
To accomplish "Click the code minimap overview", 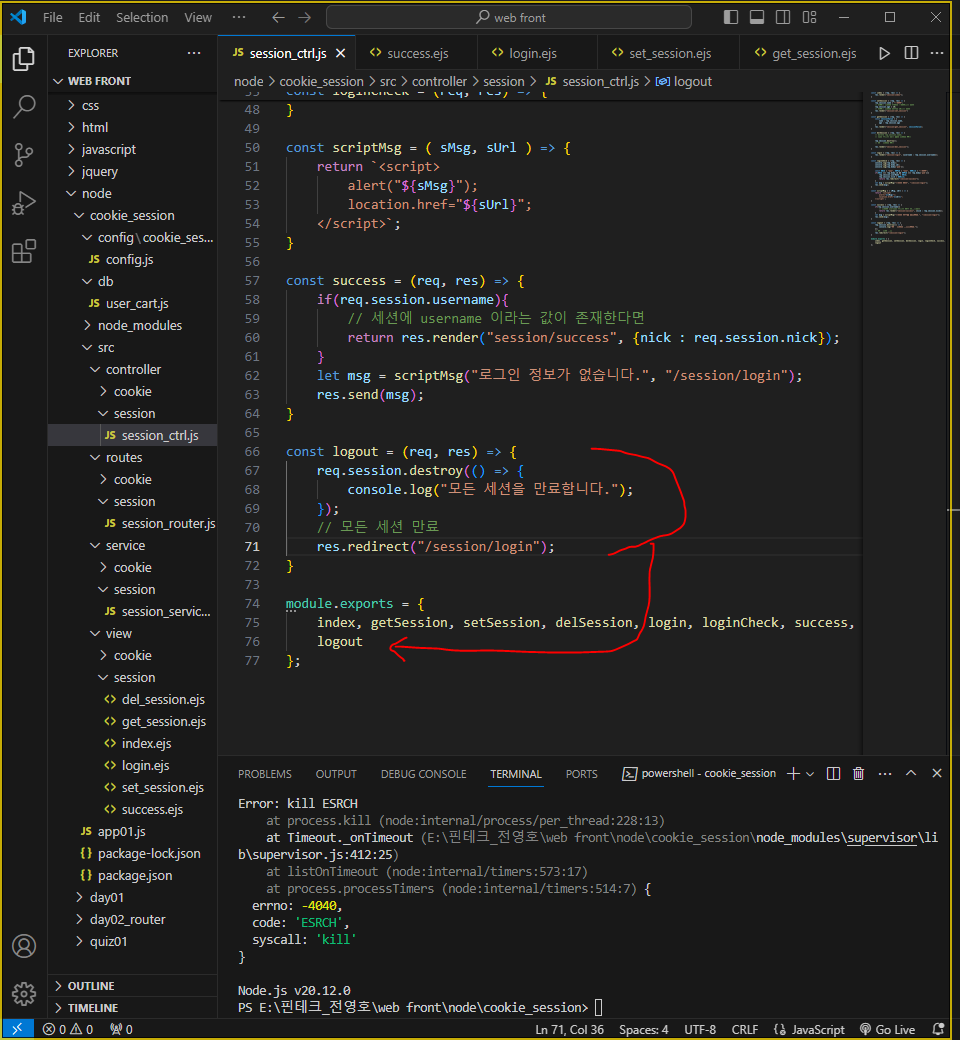I will (907, 169).
